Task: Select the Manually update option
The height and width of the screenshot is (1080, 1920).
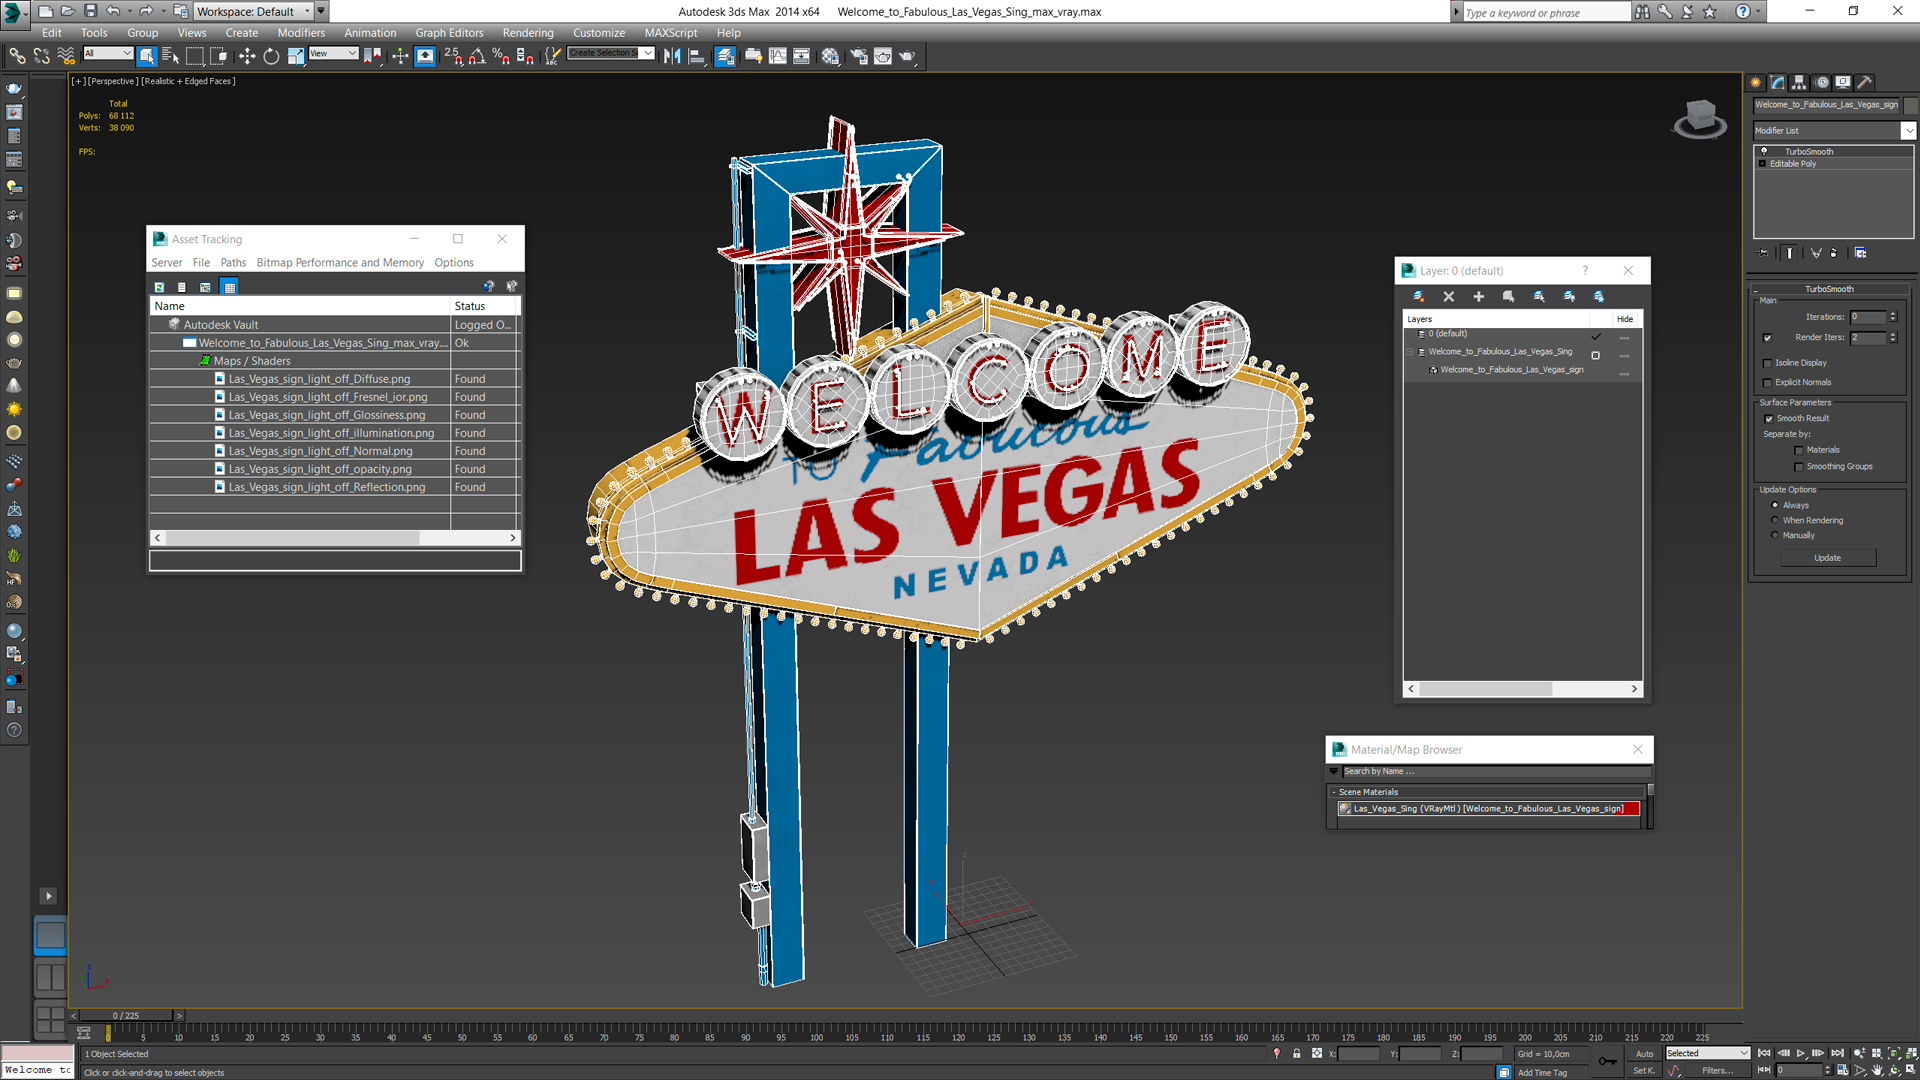Action: coord(1775,535)
